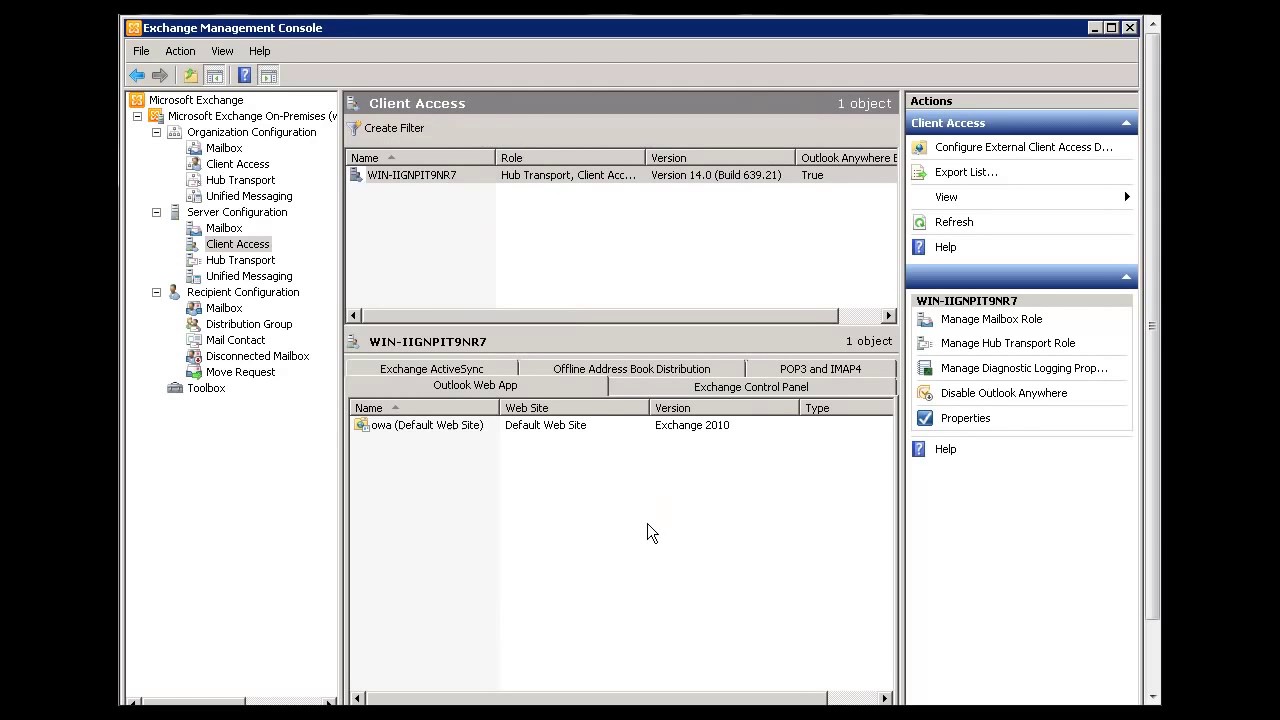Open the View menu in menu bar
The image size is (1280, 720).
tap(222, 51)
